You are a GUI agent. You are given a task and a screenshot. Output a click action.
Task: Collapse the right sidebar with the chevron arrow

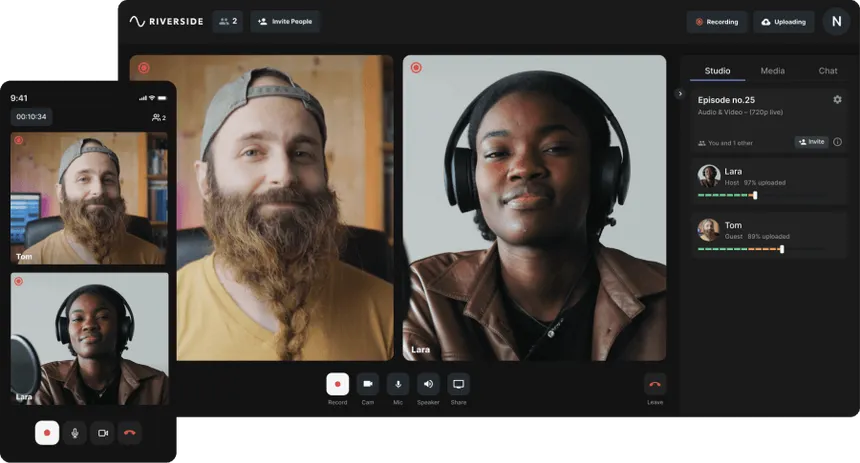point(680,94)
